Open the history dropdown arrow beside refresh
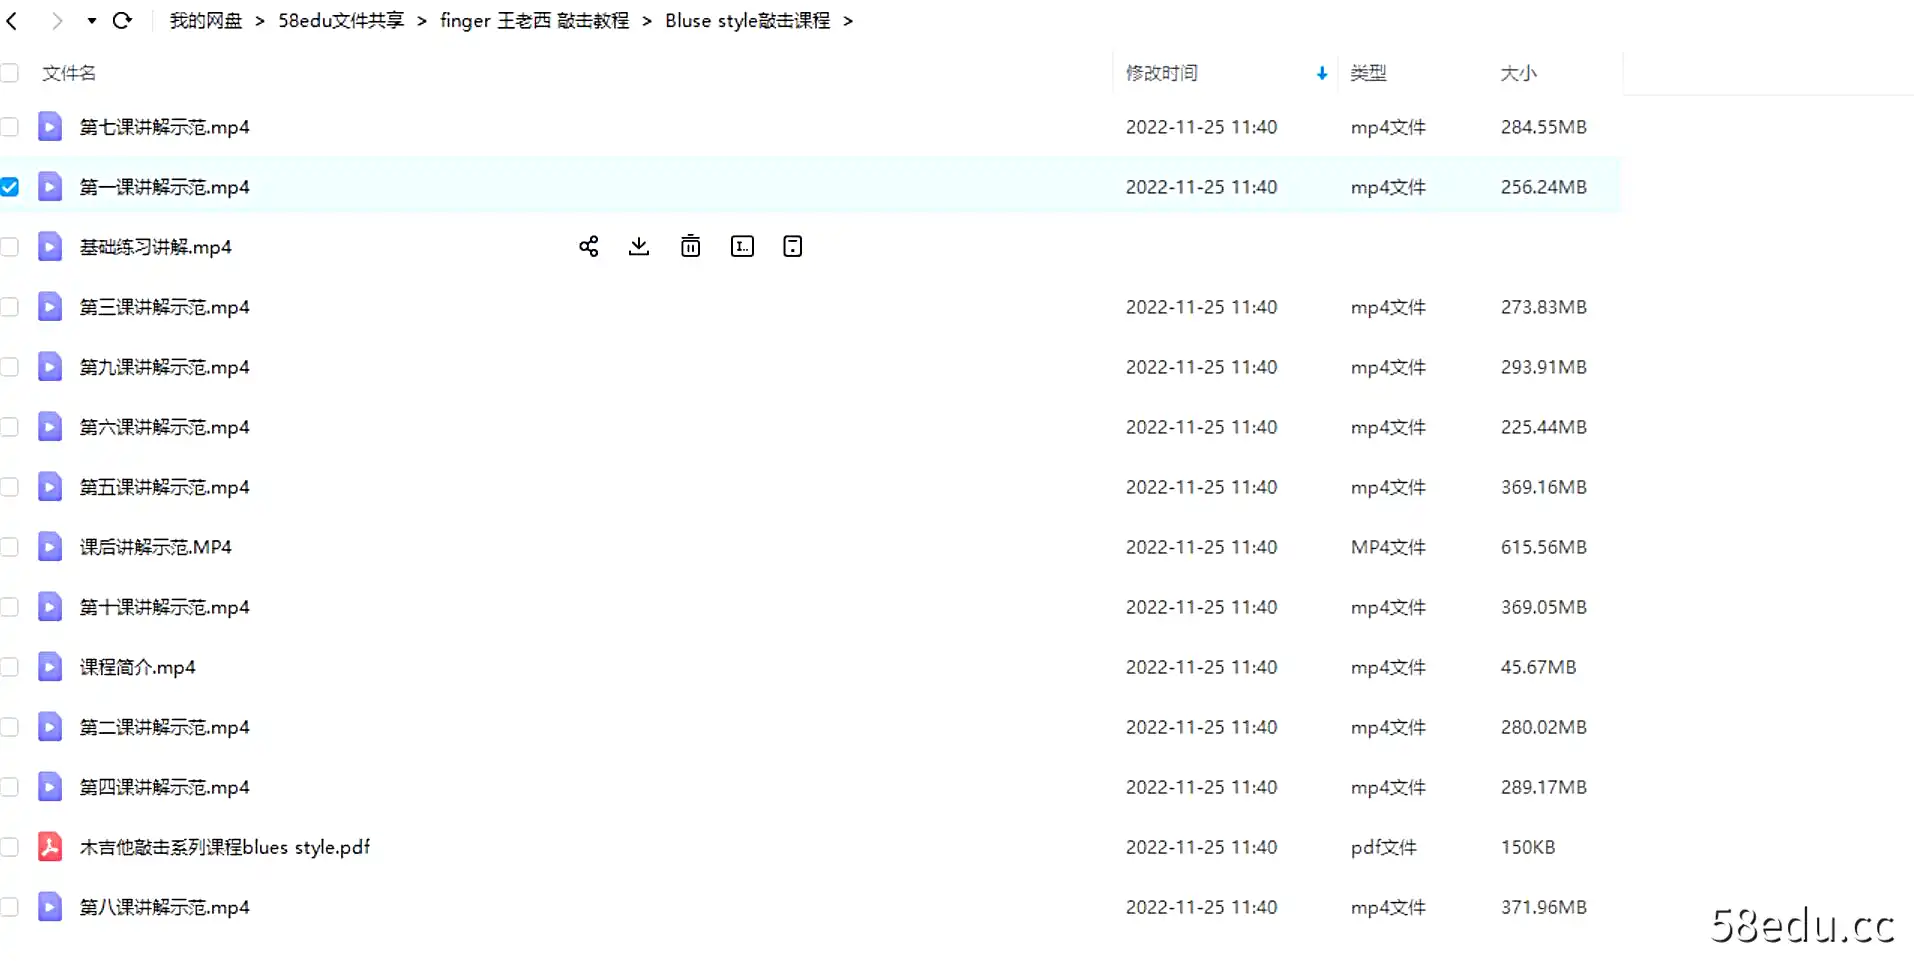The width and height of the screenshot is (1914, 962). (x=92, y=21)
